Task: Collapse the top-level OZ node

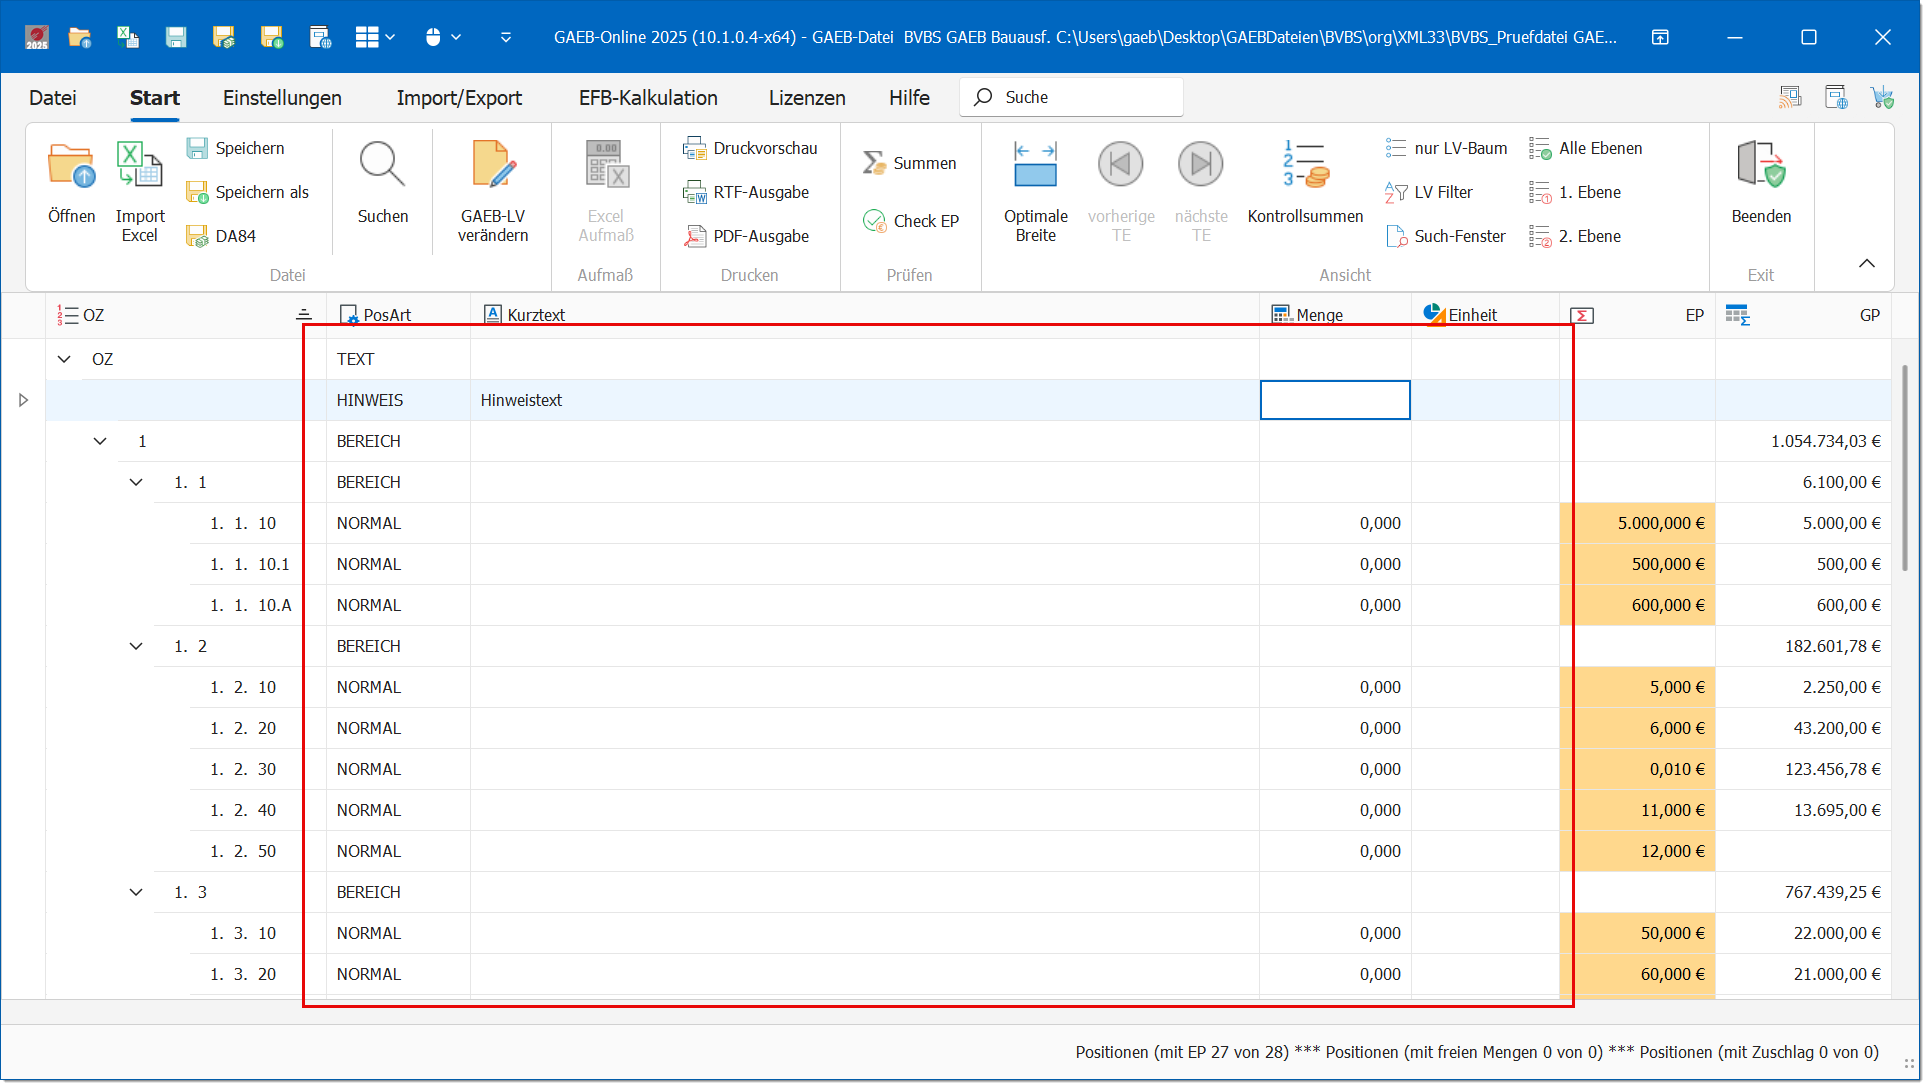Action: (x=64, y=360)
